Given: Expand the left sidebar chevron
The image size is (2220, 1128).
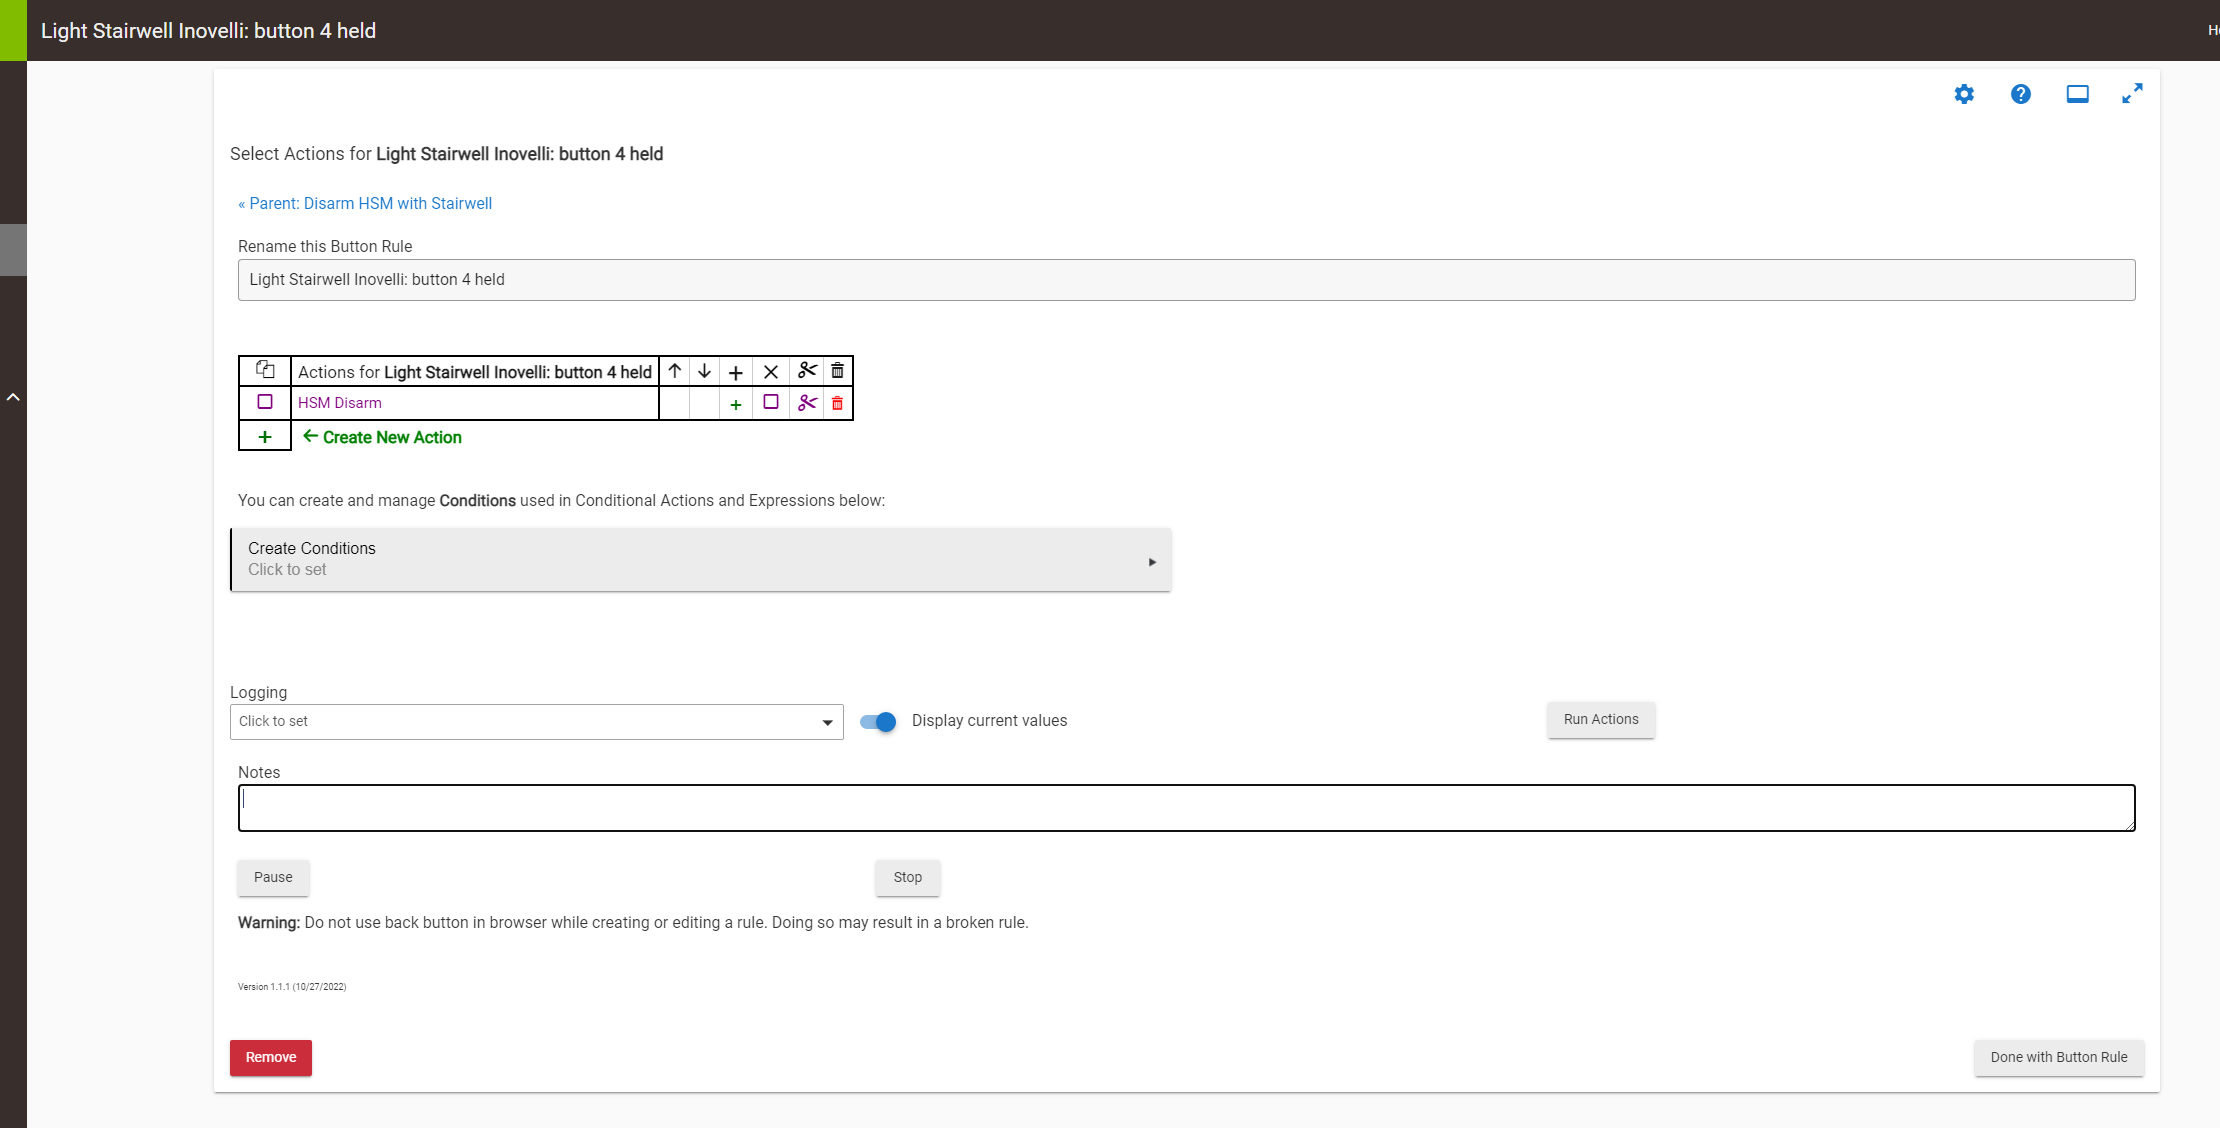Looking at the screenshot, I should [x=13, y=397].
